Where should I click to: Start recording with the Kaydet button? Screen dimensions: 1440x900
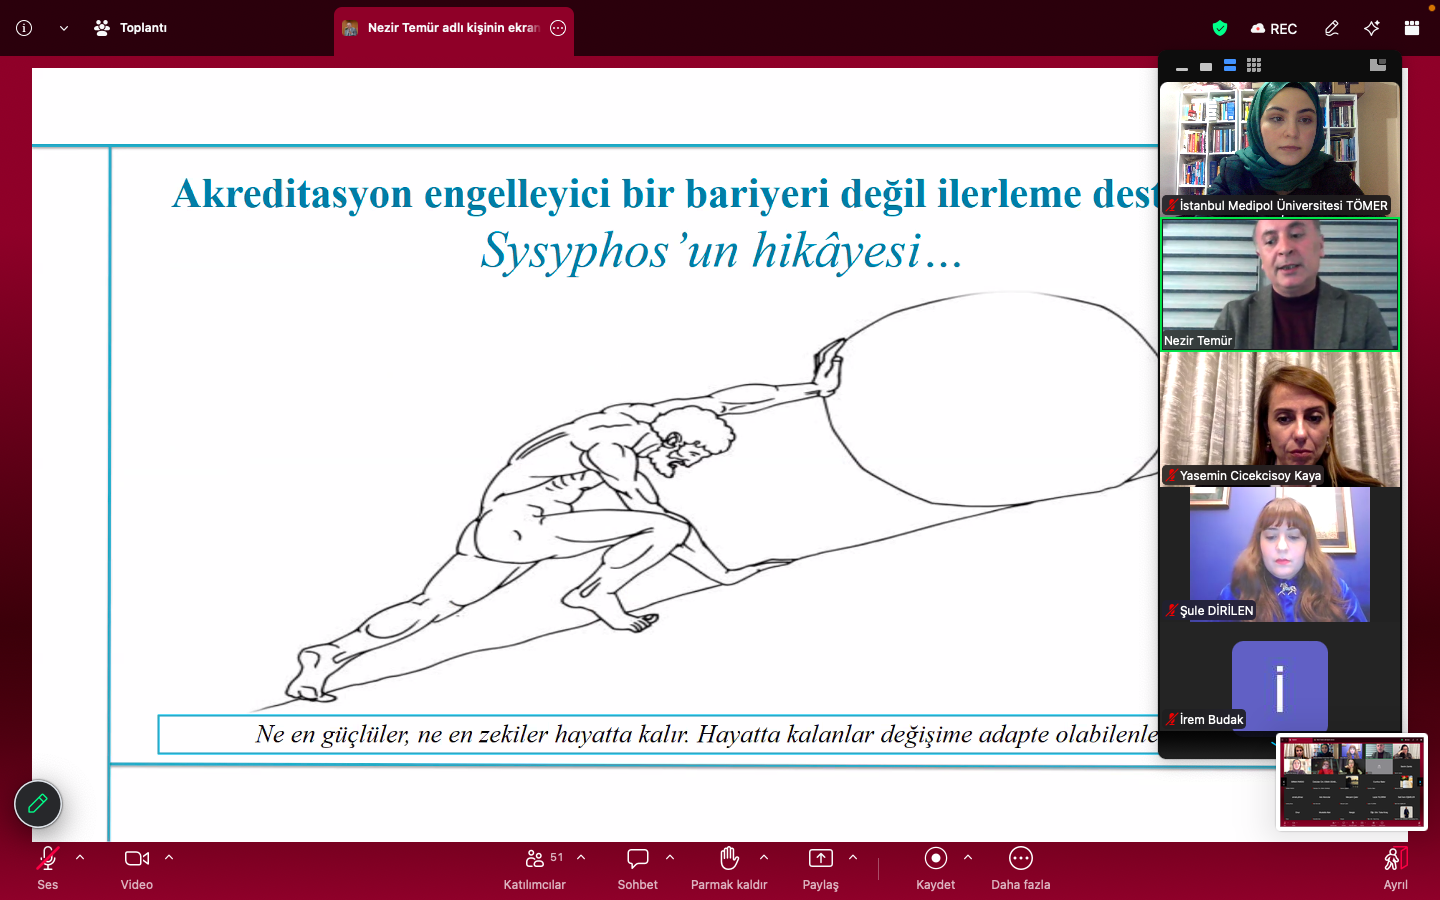[x=936, y=867]
